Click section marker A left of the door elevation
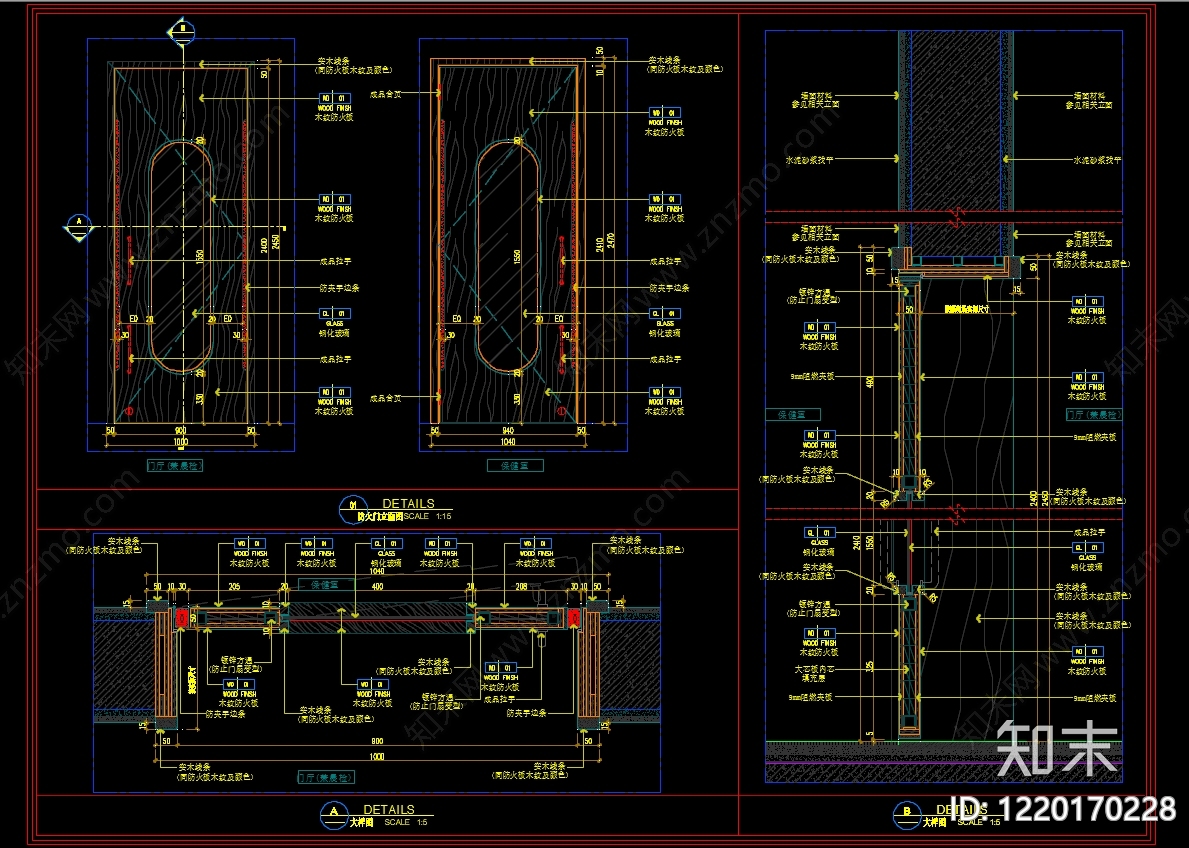The width and height of the screenshot is (1189, 848). (78, 226)
